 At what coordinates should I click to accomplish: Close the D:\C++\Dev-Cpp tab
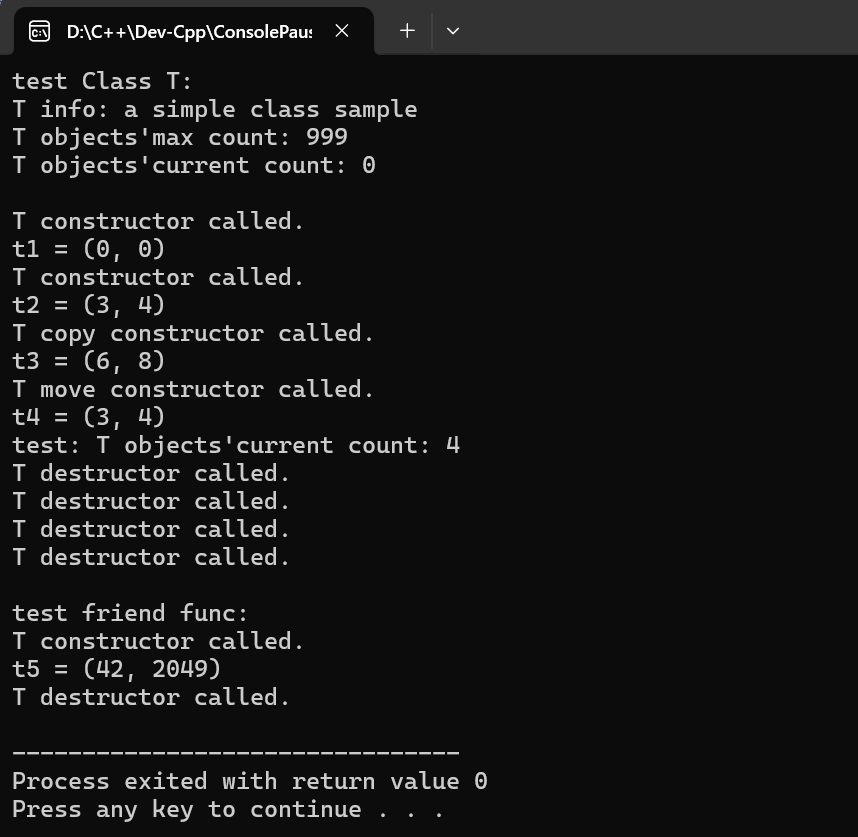point(342,31)
